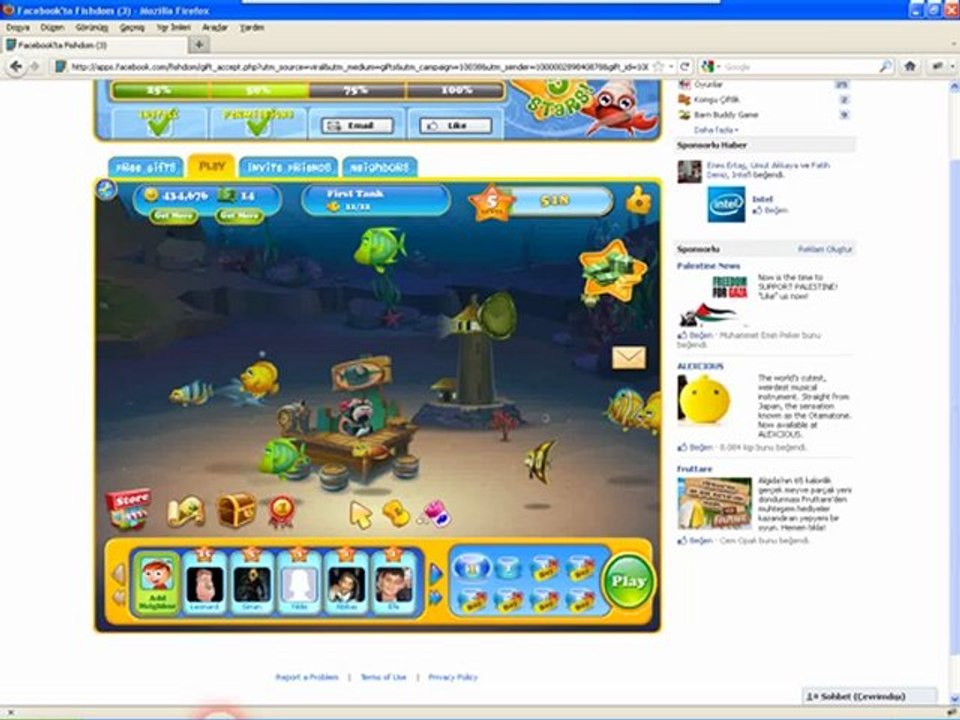Click the round settings icon at tank corner
Image resolution: width=960 pixels, height=720 pixels.
107,189
